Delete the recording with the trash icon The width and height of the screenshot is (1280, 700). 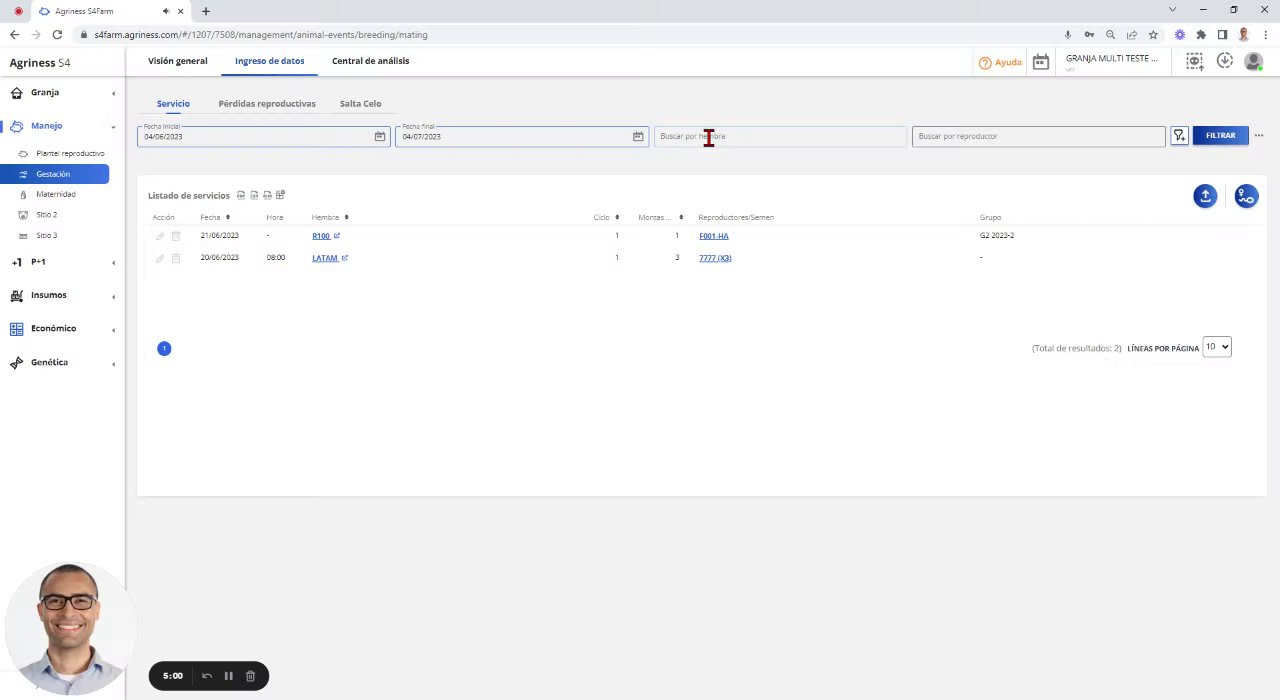click(250, 676)
